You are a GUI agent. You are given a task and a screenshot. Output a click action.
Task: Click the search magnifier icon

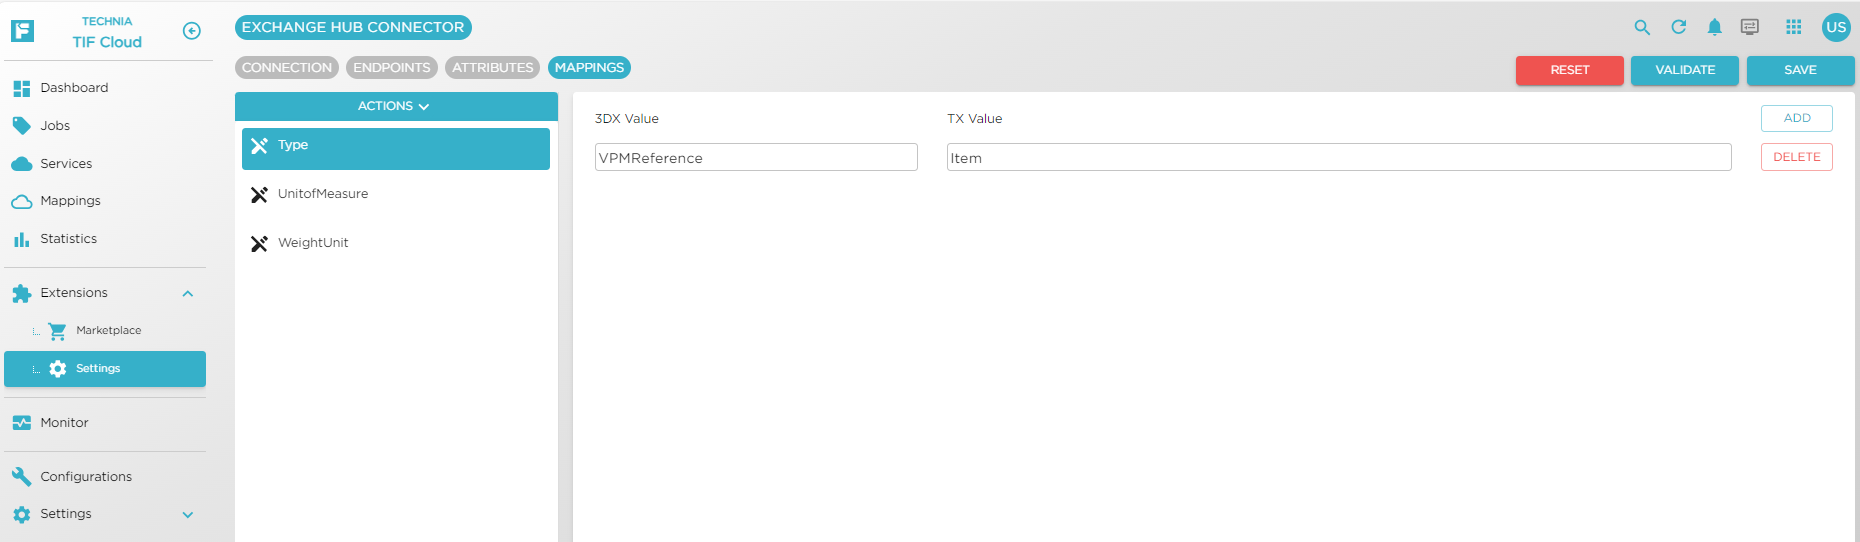[x=1642, y=28]
